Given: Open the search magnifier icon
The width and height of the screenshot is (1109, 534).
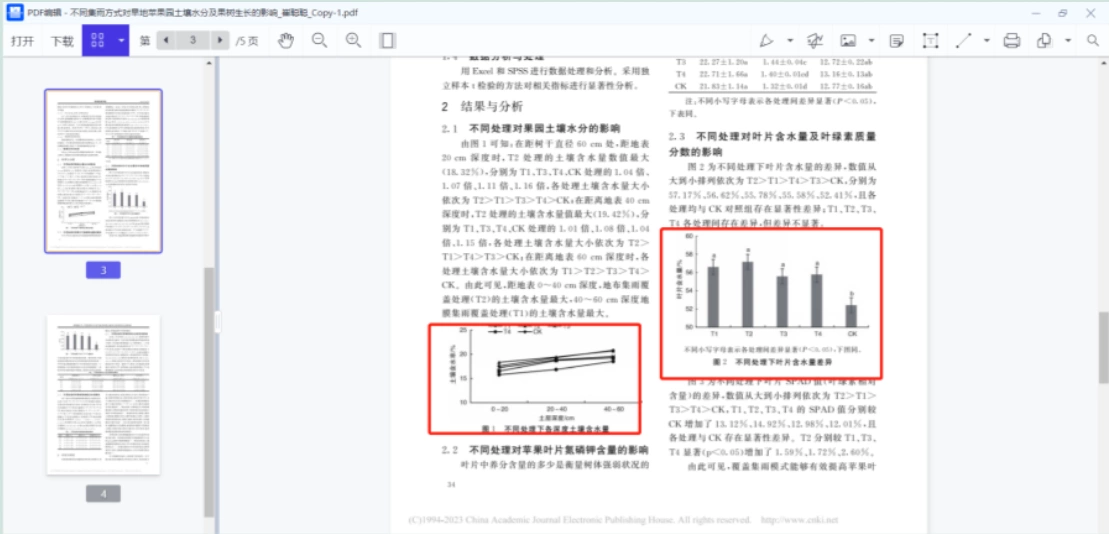Looking at the screenshot, I should 1093,41.
